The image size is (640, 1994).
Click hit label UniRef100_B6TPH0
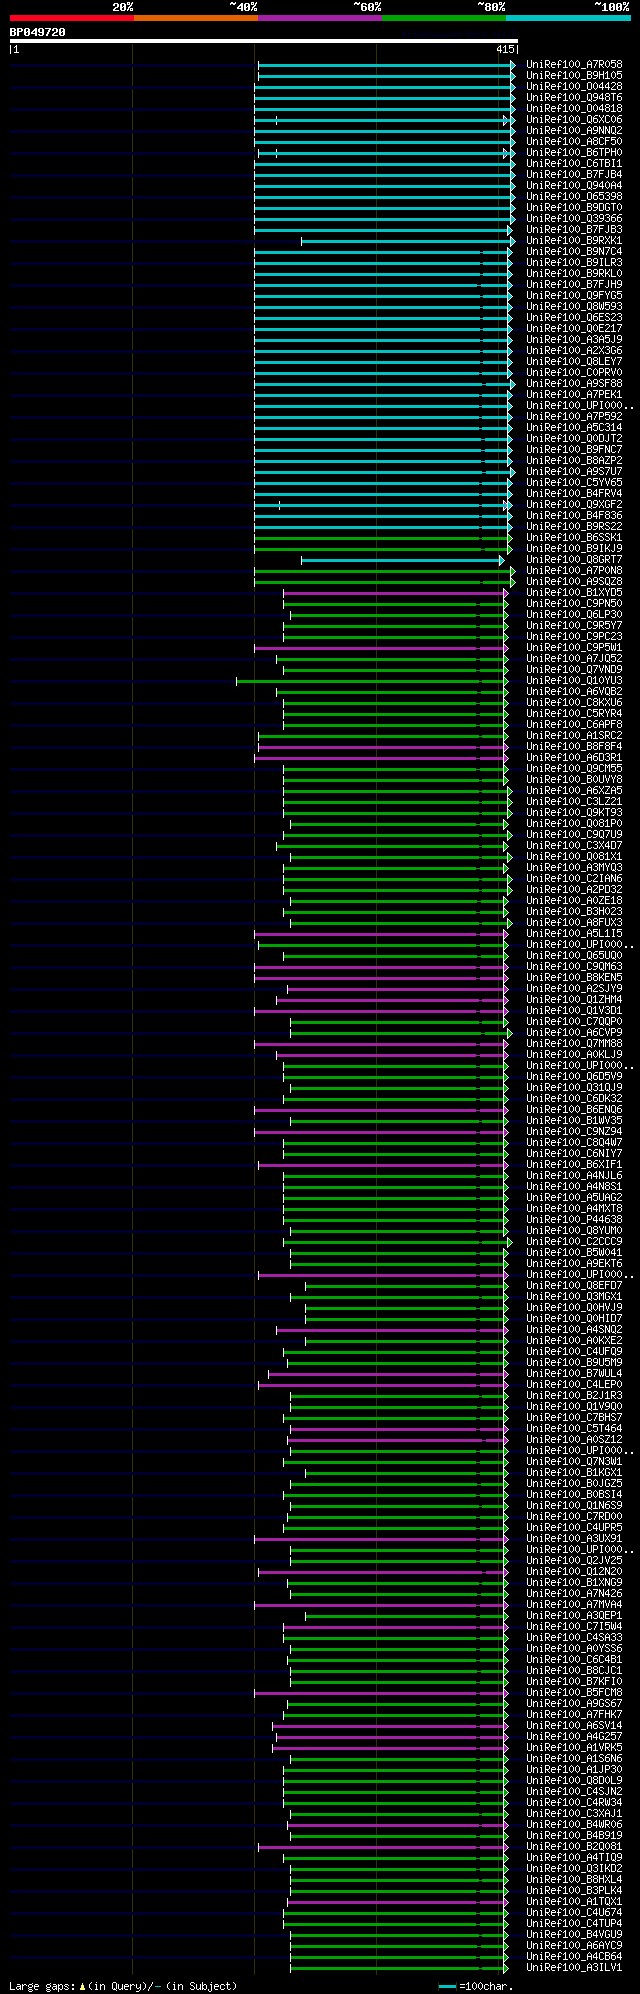click(574, 153)
